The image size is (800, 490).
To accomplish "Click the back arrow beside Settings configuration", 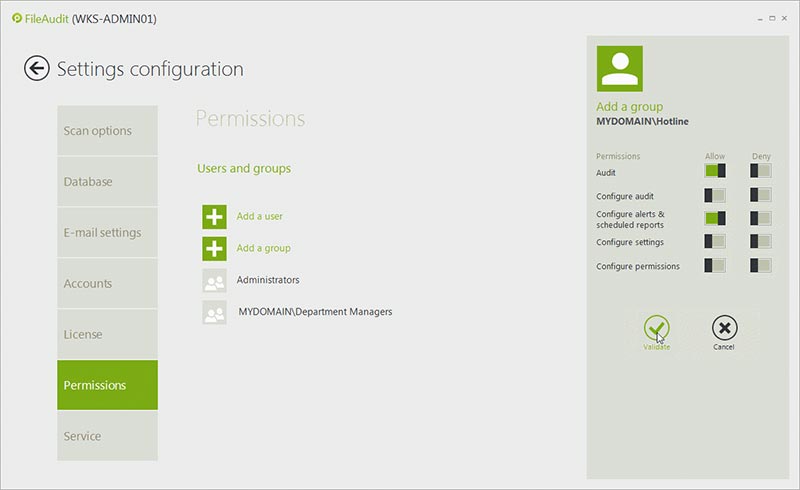I will click(x=37, y=68).
